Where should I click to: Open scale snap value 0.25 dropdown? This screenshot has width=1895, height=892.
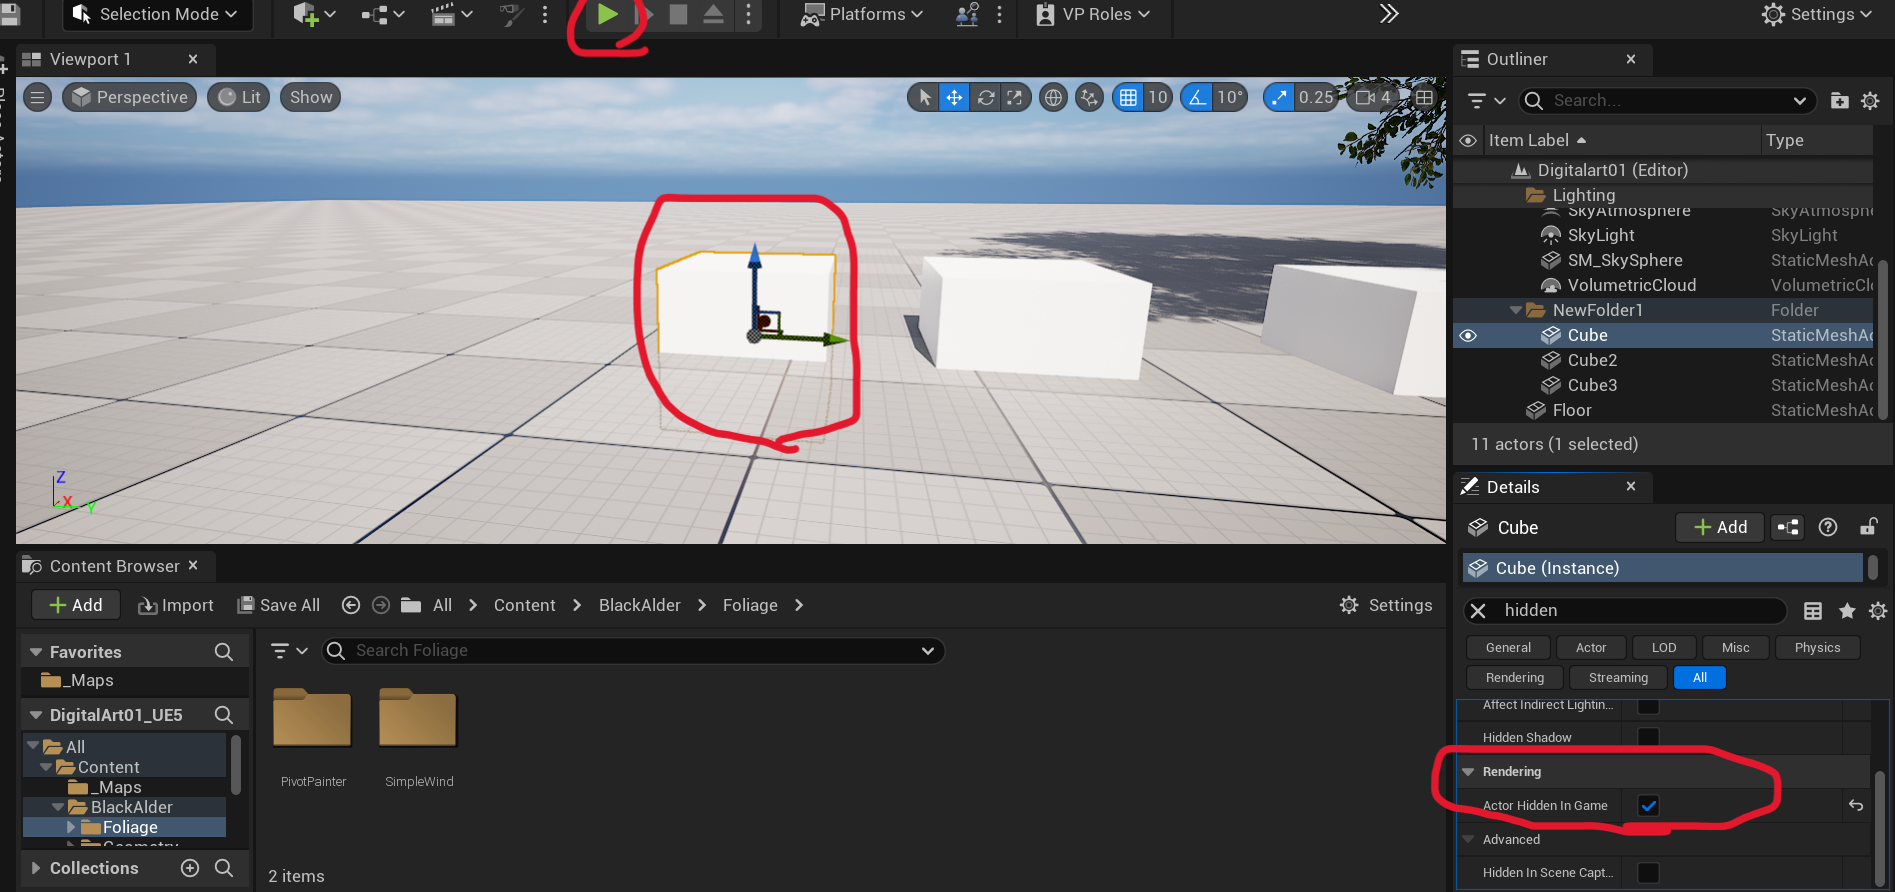tap(1316, 97)
